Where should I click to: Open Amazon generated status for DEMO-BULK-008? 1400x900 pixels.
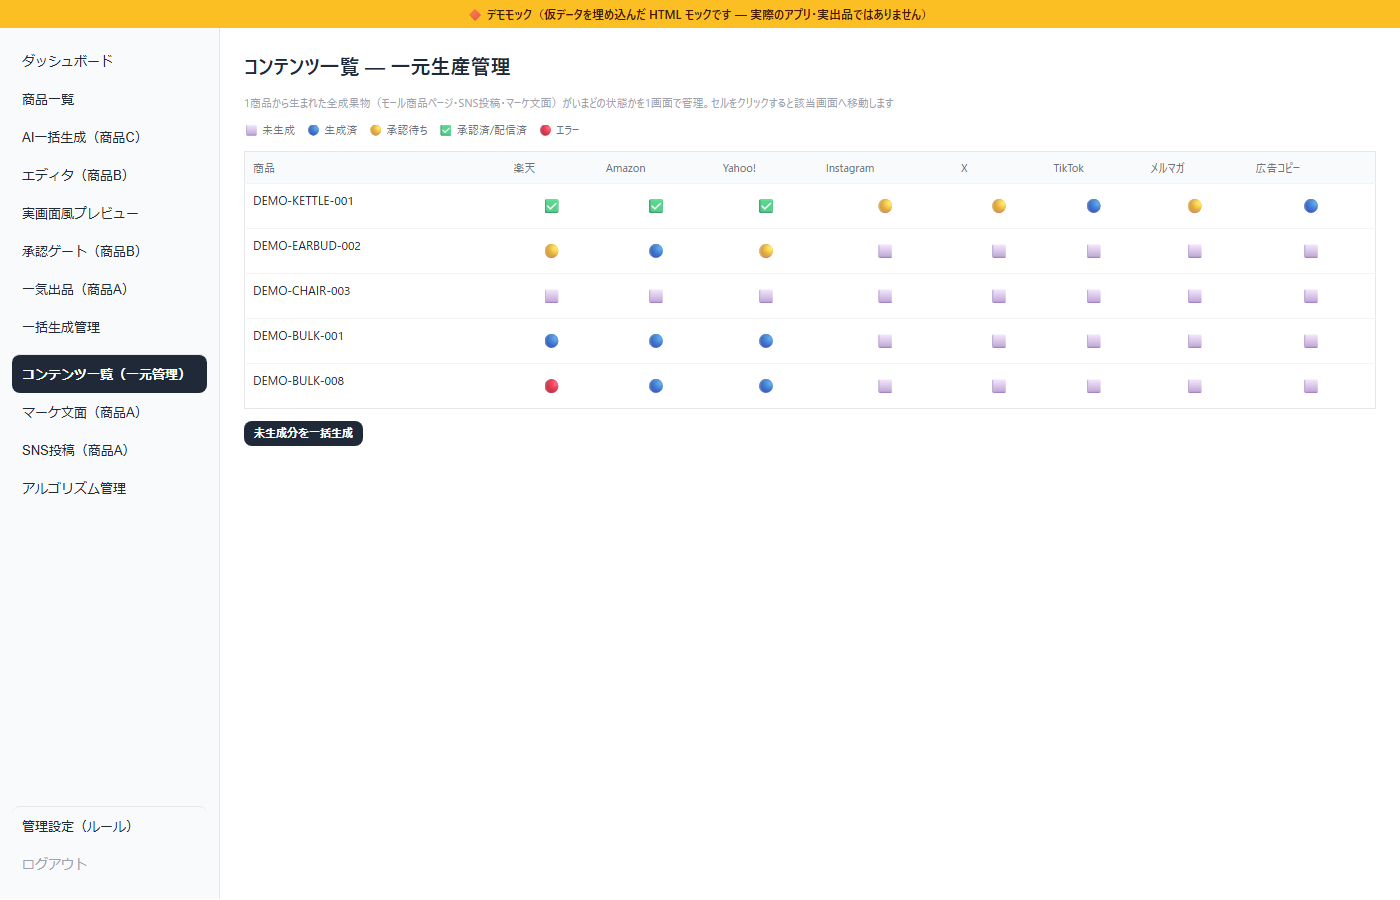coord(656,386)
